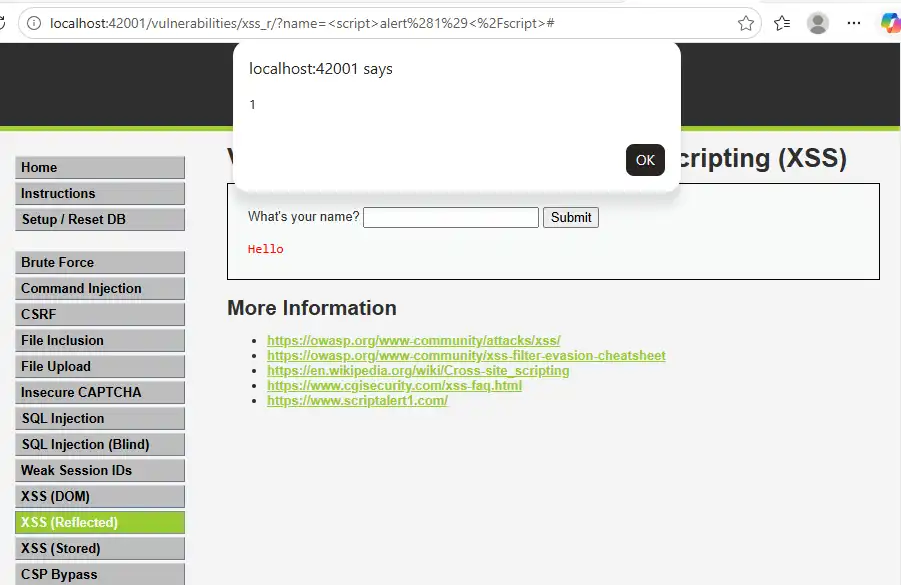The image size is (901, 585).
Task: Select the XSS (Reflected) menu item
Action: click(100, 522)
